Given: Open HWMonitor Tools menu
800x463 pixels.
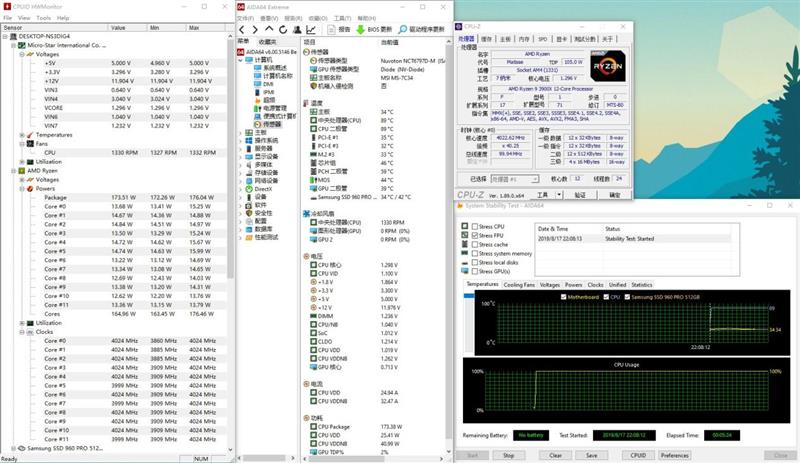Looking at the screenshot, I should click(43, 18).
